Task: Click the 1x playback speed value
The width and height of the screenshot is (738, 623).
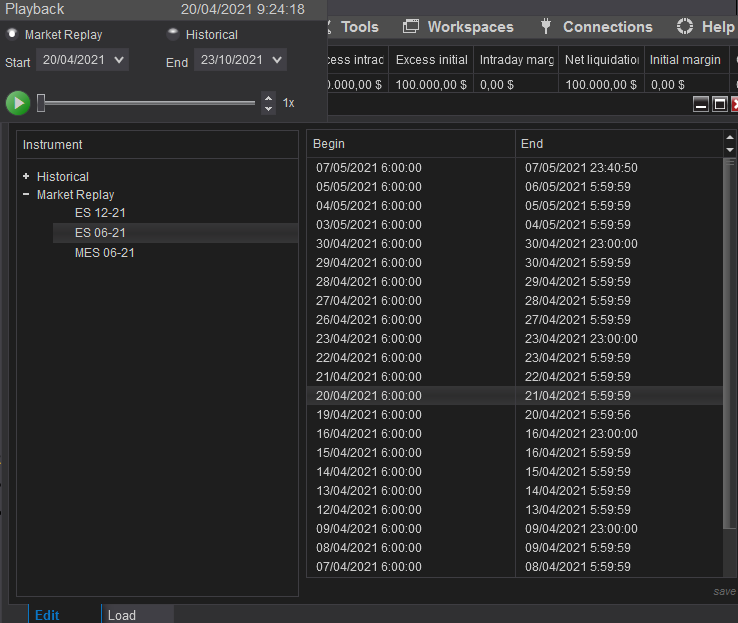Action: pyautogui.click(x=288, y=103)
